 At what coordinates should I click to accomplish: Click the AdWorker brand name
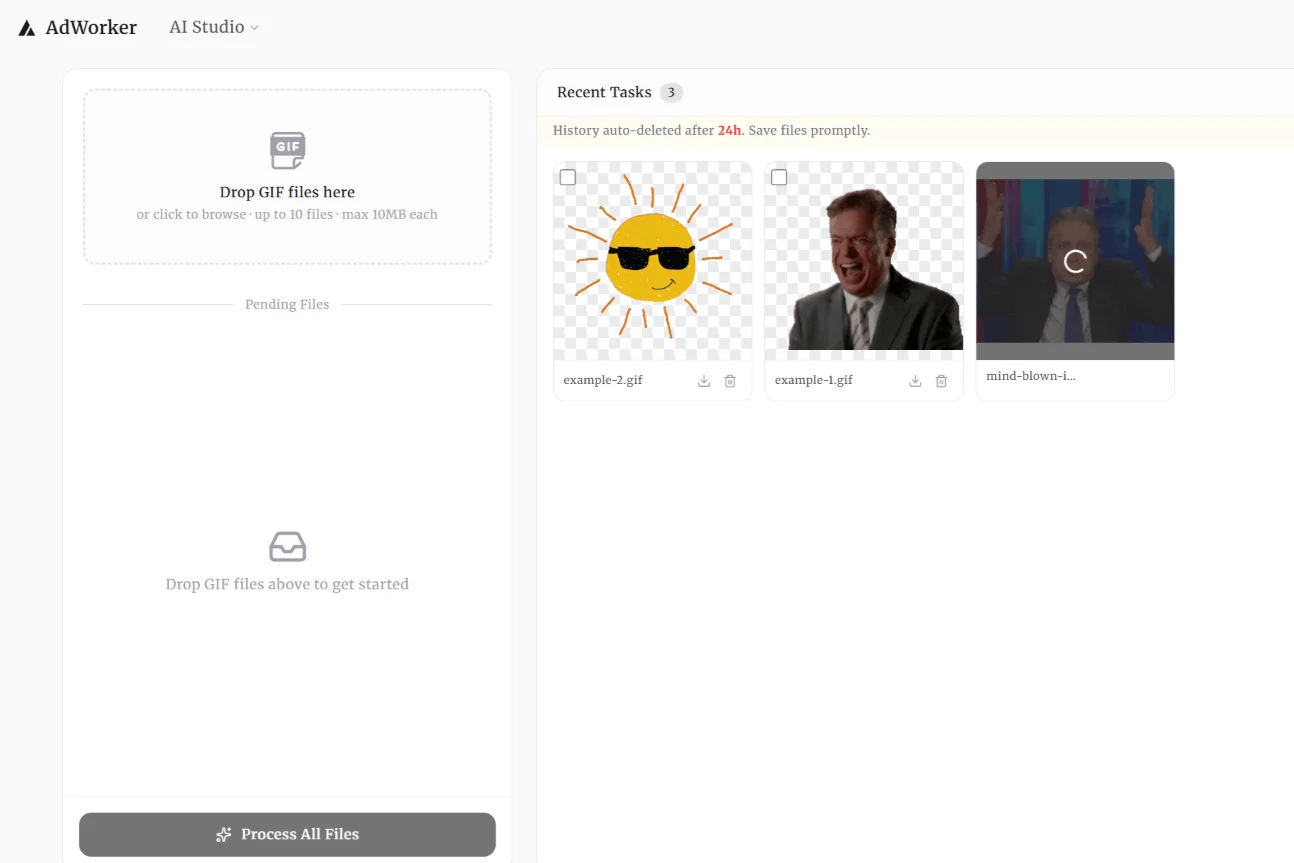pyautogui.click(x=91, y=28)
